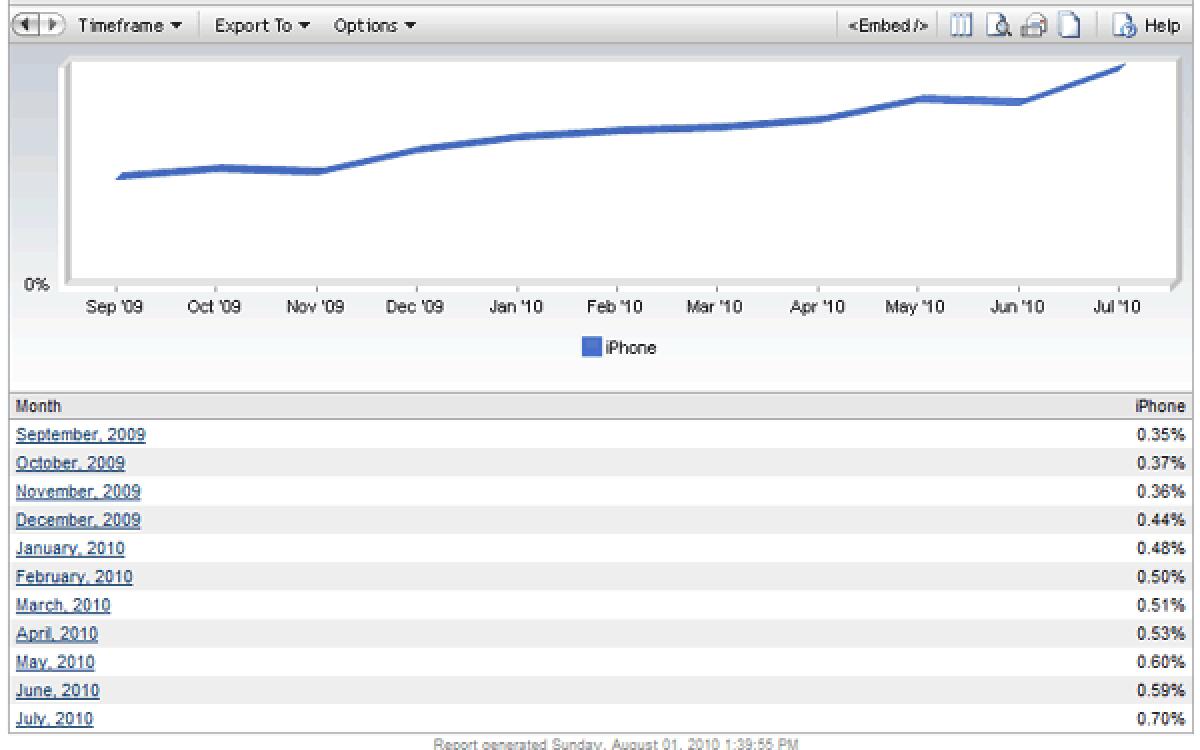
Task: Open the May, 2010 link
Action: [56, 662]
